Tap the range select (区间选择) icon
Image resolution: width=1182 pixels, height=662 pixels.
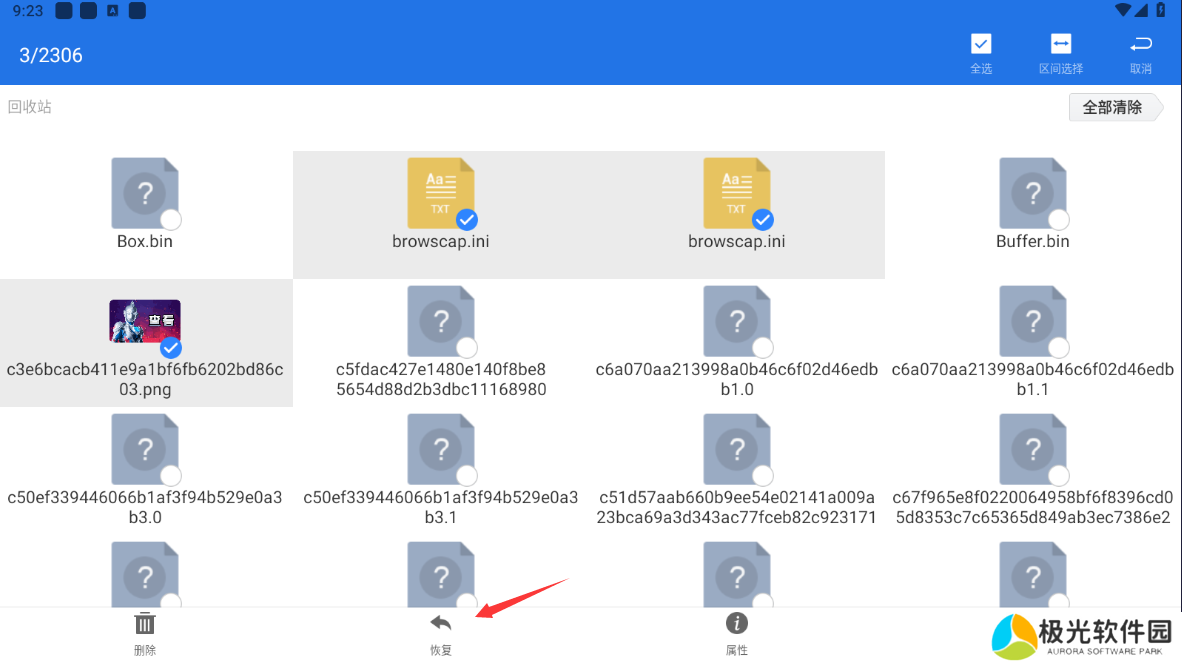[x=1061, y=45]
